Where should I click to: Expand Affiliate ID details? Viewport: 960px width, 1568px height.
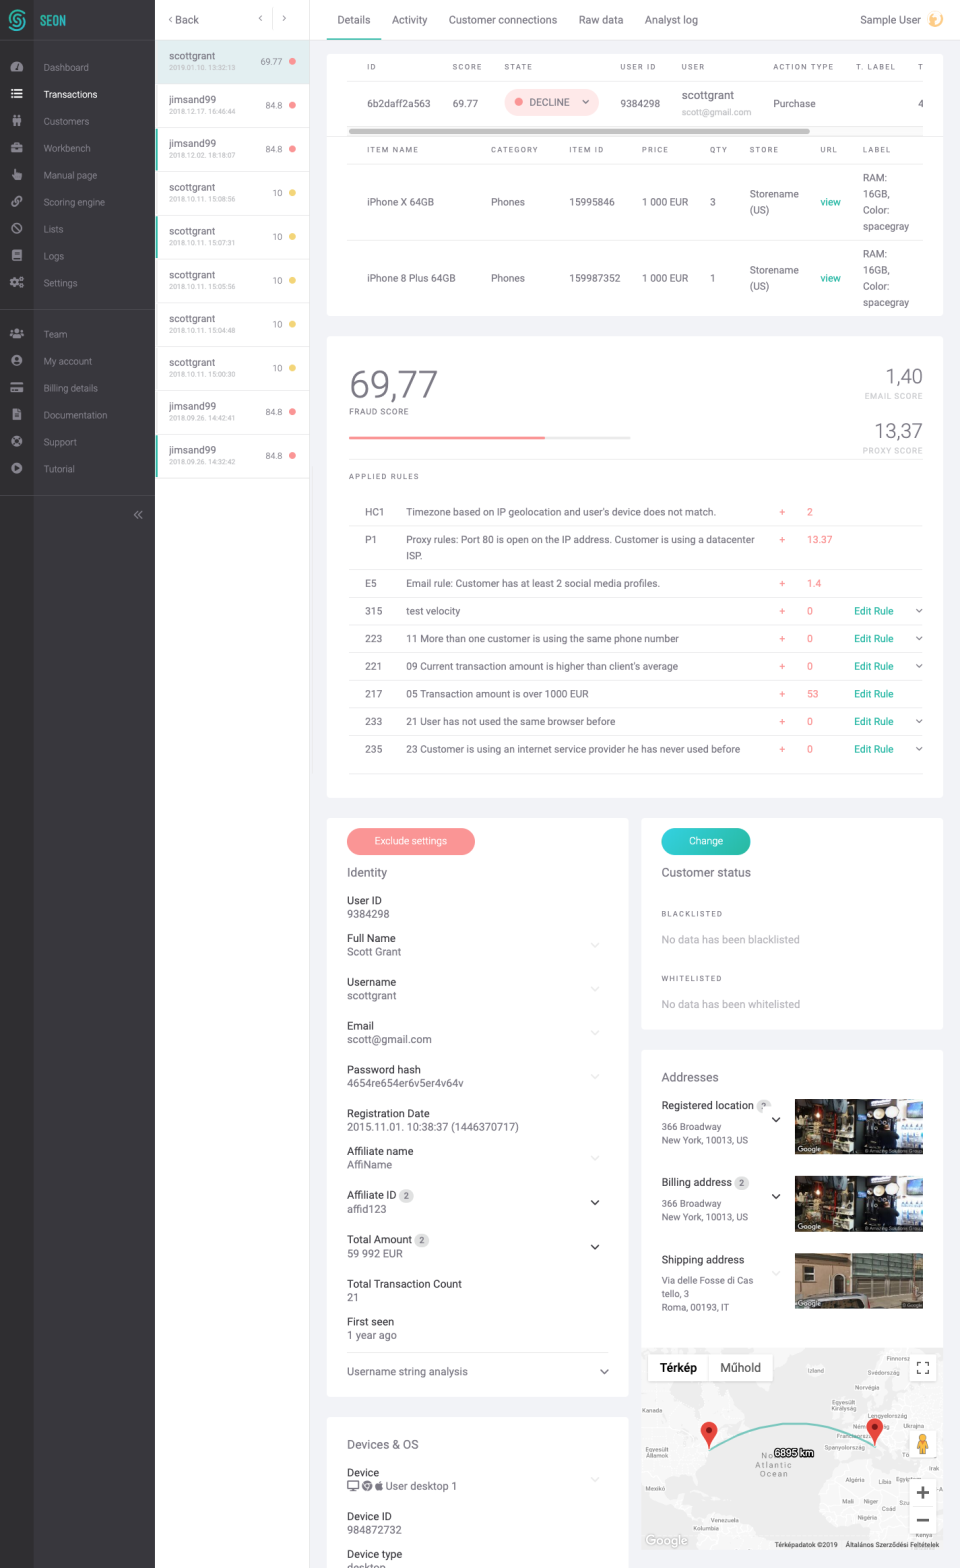tap(595, 1203)
